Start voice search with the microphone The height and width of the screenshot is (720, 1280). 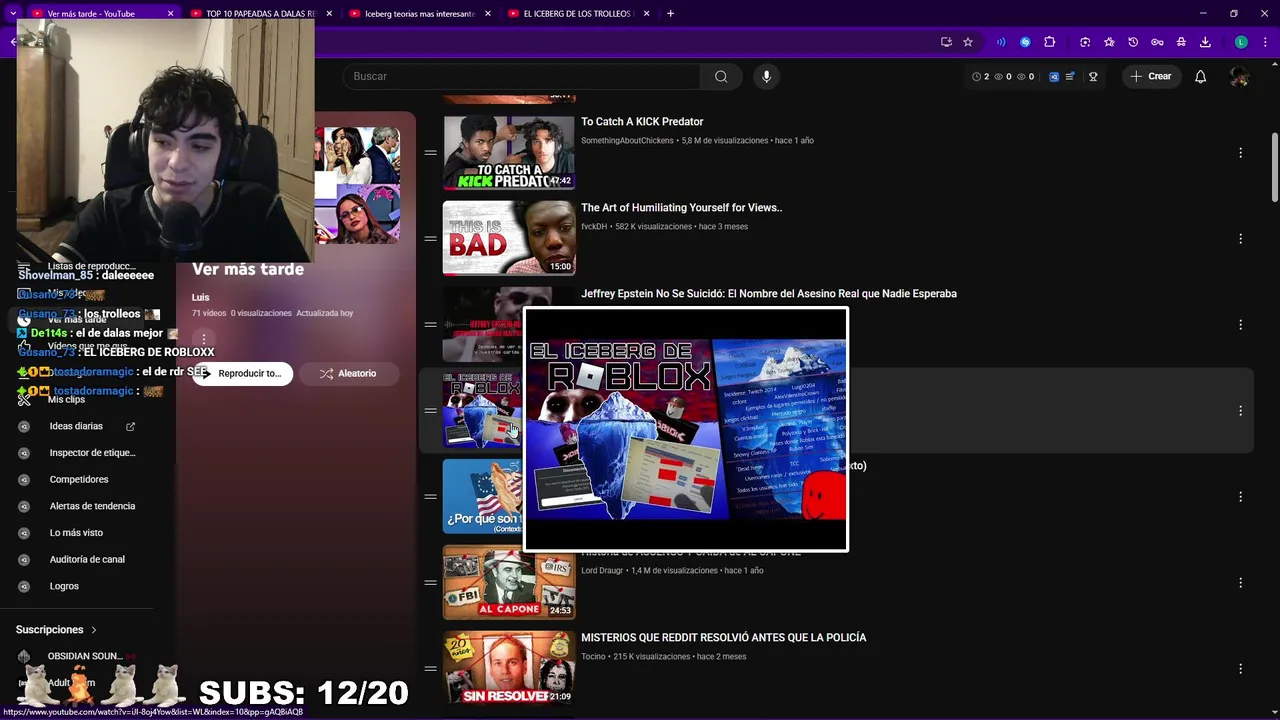[x=767, y=76]
